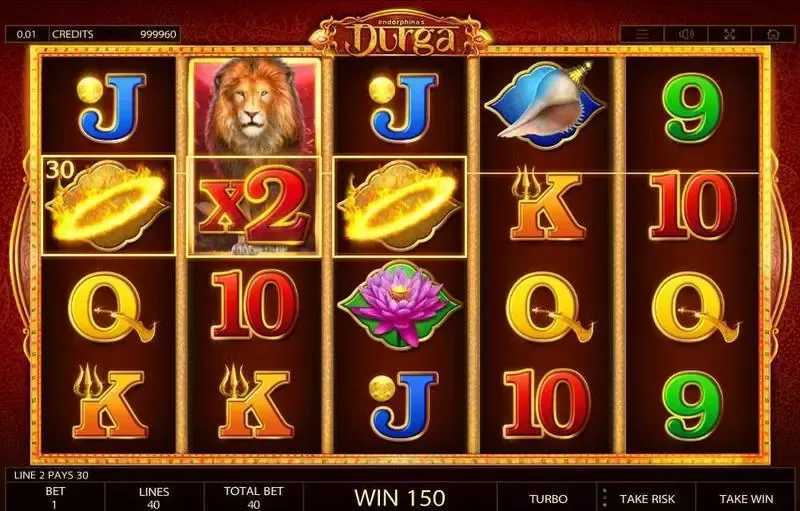The height and width of the screenshot is (511, 800).
Task: Change the Lines count
Action: (154, 498)
